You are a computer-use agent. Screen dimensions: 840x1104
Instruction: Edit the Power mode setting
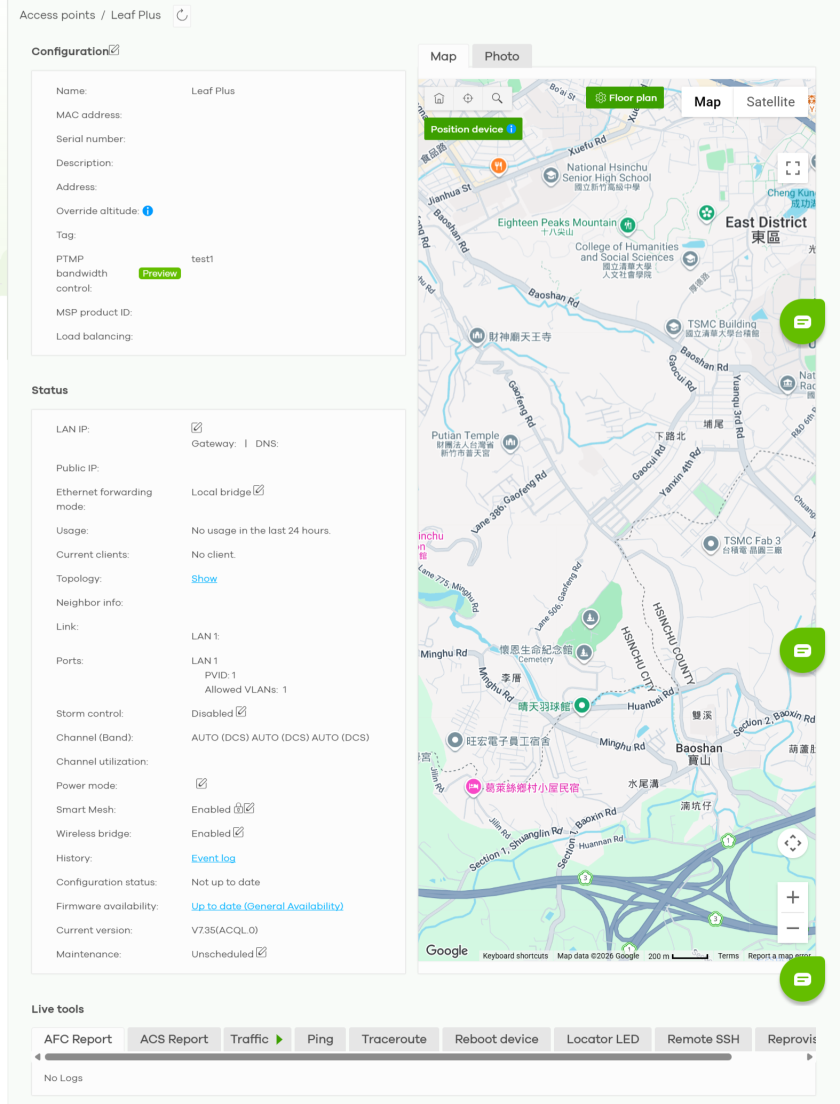point(201,784)
